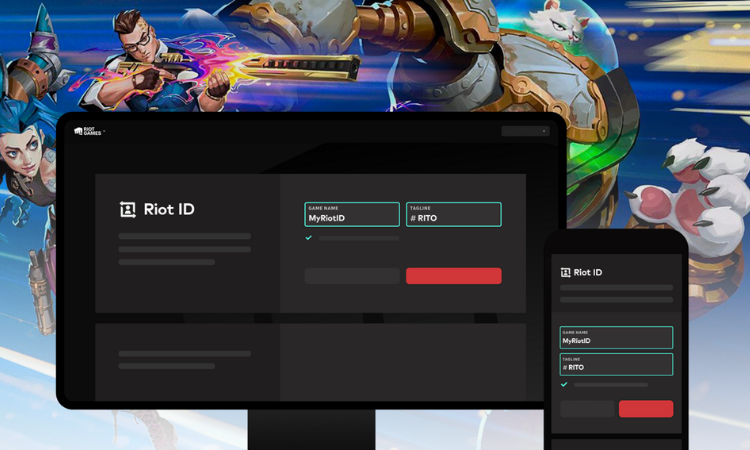Viewport: 750px width, 450px height.
Task: Click the Riot ID icon on phone
Action: (x=565, y=273)
